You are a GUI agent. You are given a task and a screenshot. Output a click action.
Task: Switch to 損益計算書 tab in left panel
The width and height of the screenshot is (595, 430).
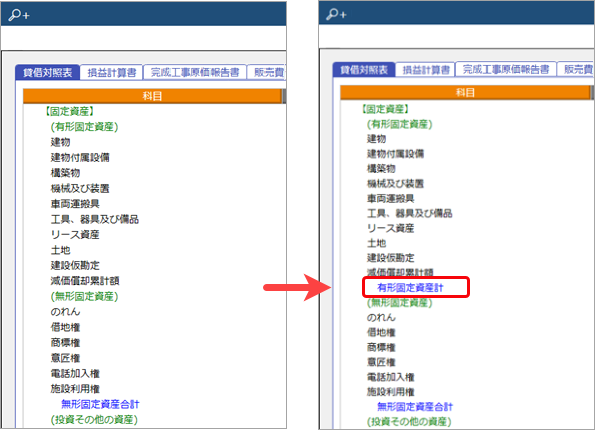pos(112,72)
